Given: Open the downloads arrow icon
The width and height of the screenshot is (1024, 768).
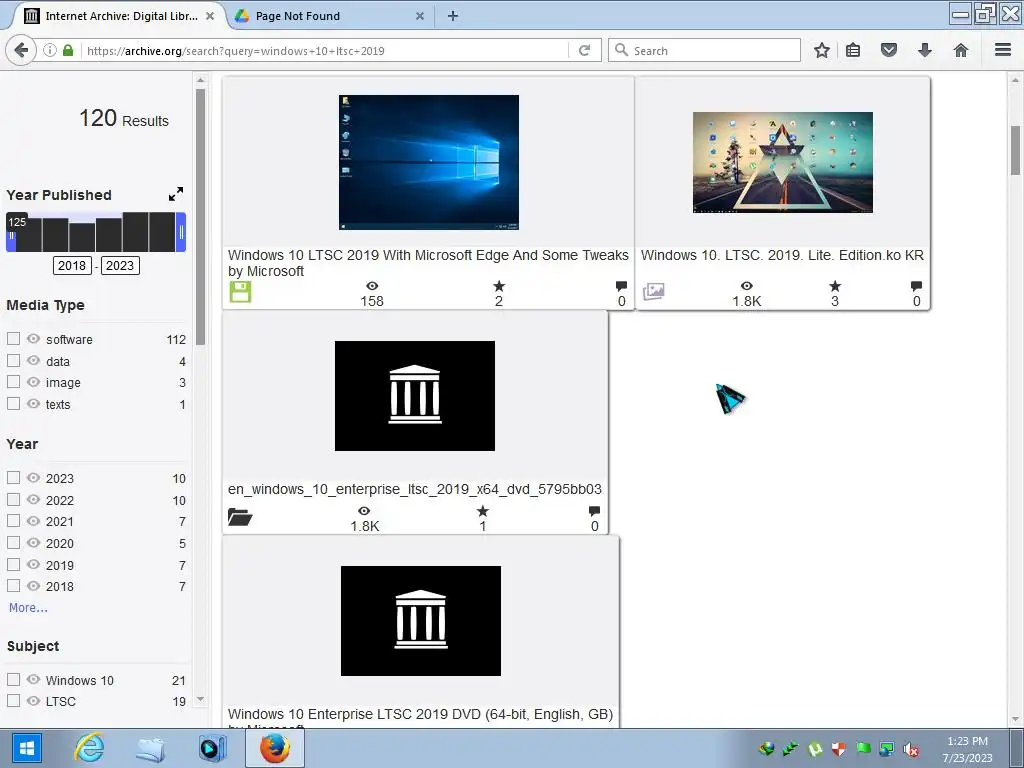Looking at the screenshot, I should click(925, 50).
